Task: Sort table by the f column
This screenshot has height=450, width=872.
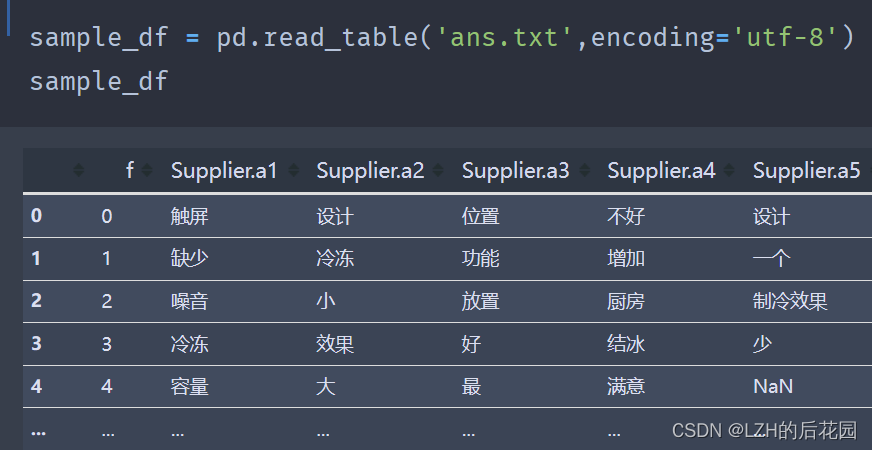Action: coord(147,171)
